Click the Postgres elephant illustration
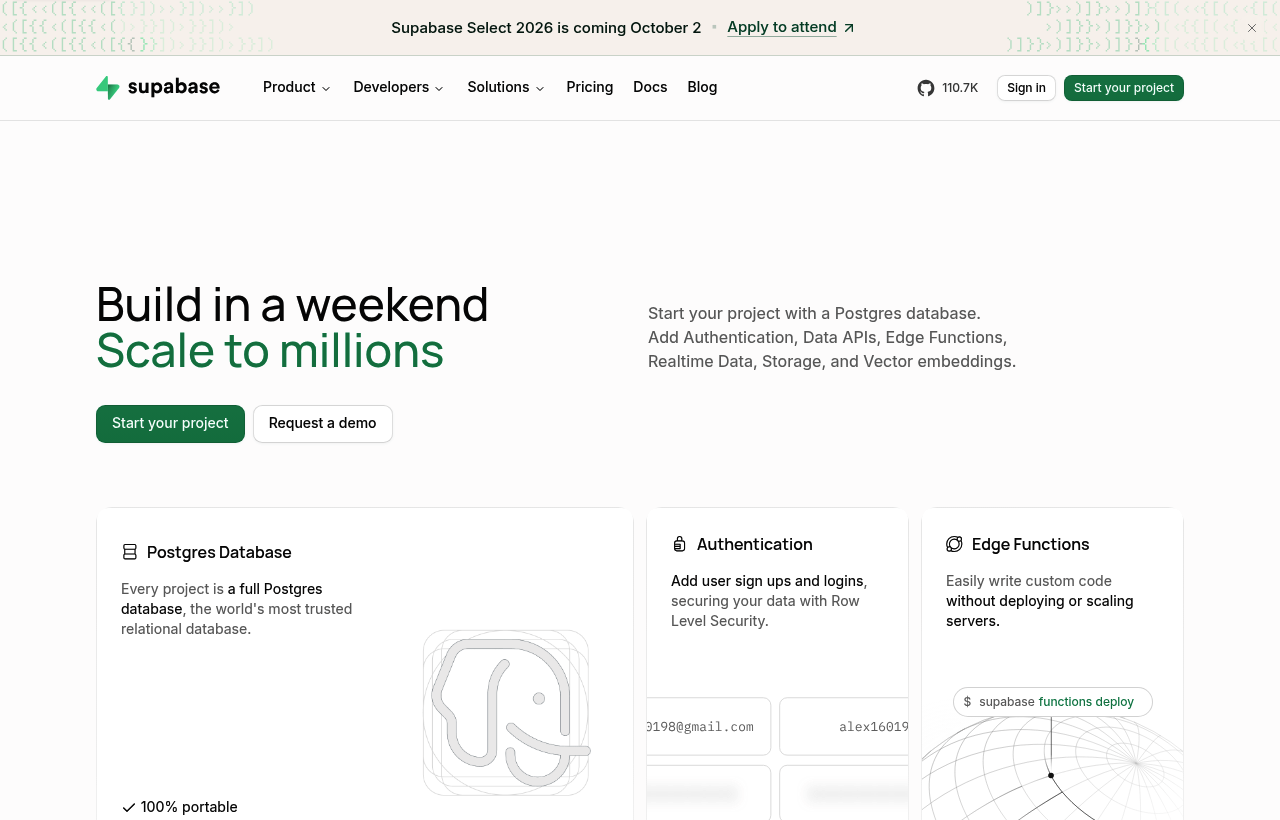Screen dimensions: 1280x820 (x=506, y=713)
